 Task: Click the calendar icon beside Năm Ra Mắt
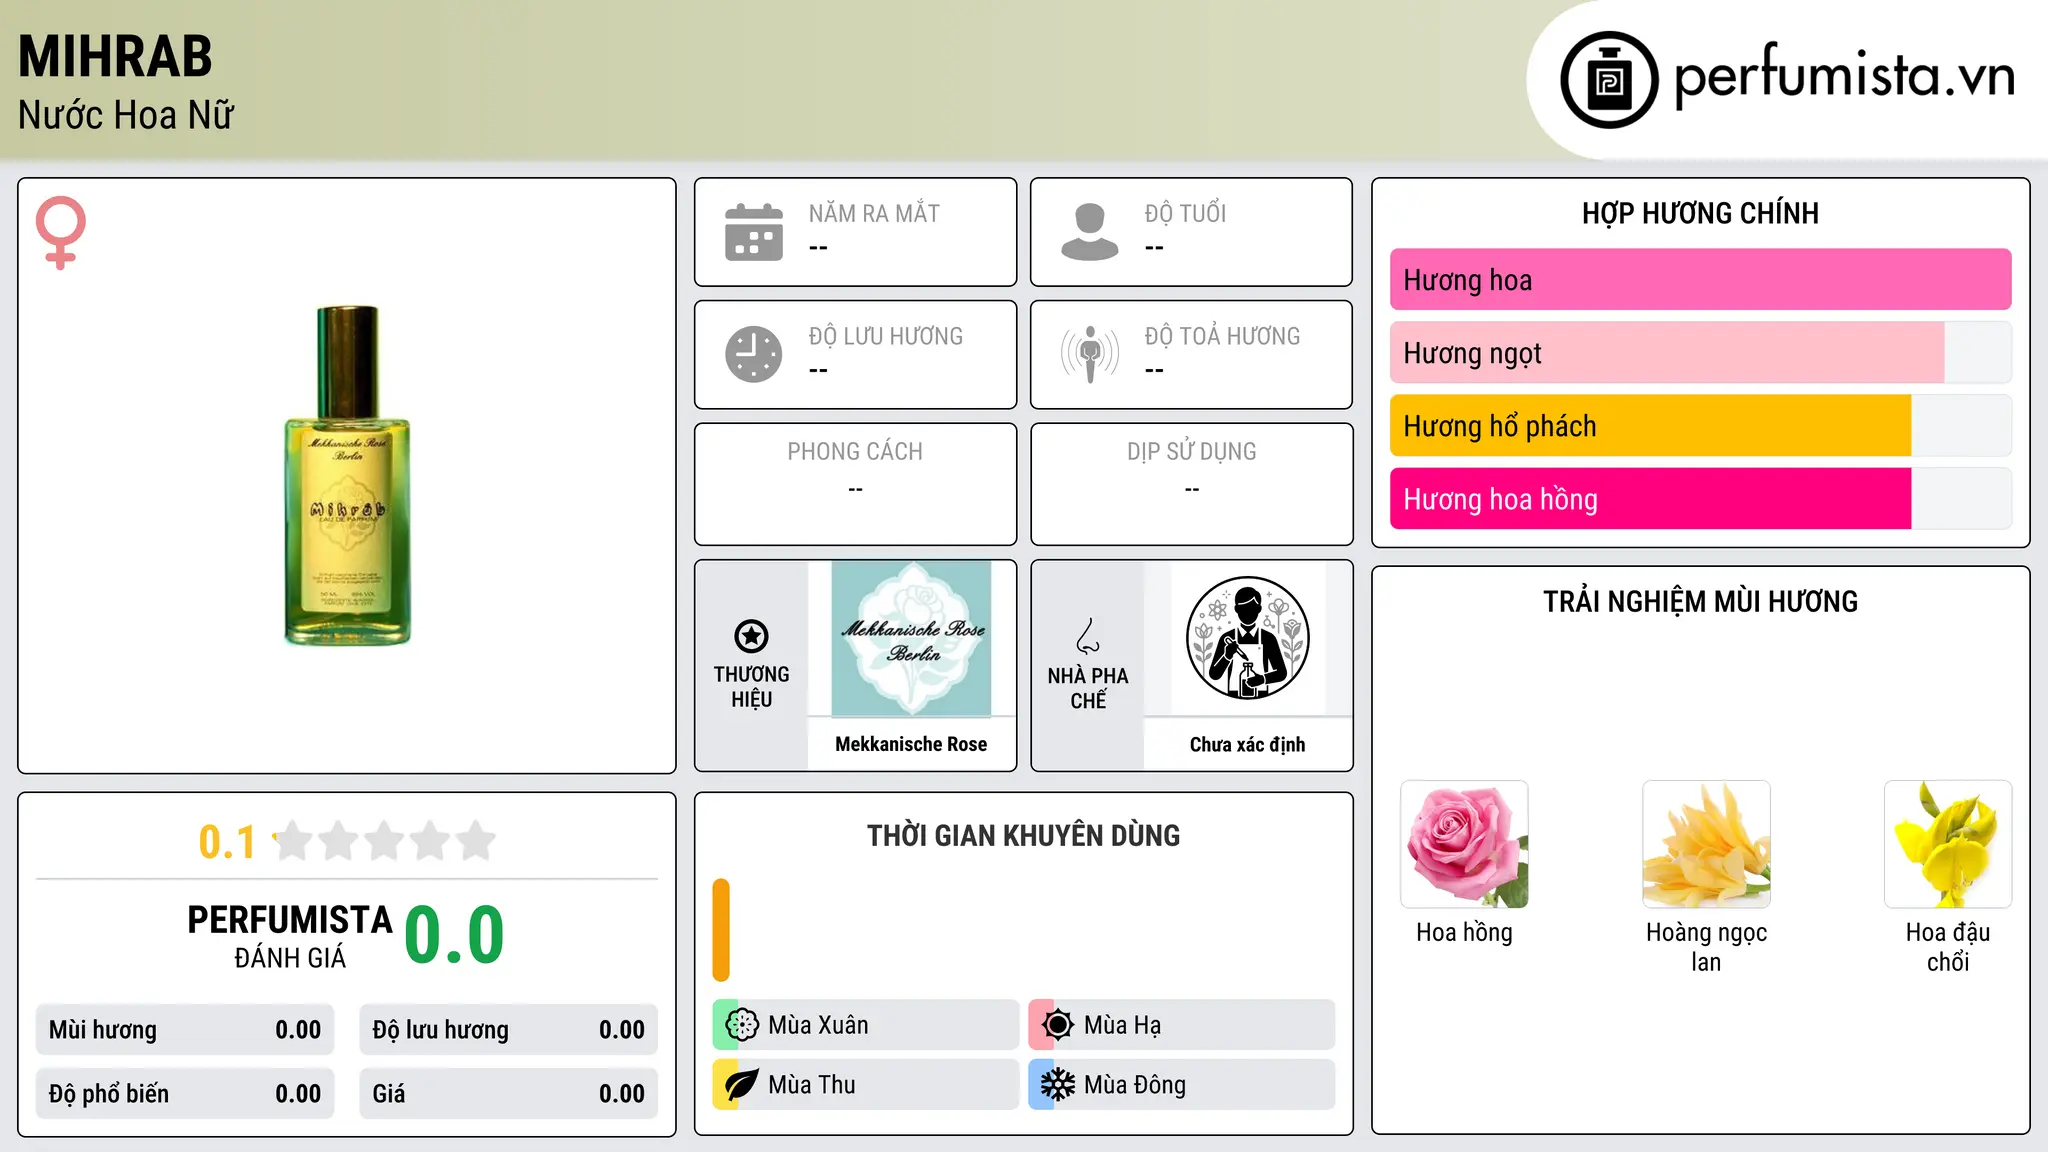pos(754,232)
